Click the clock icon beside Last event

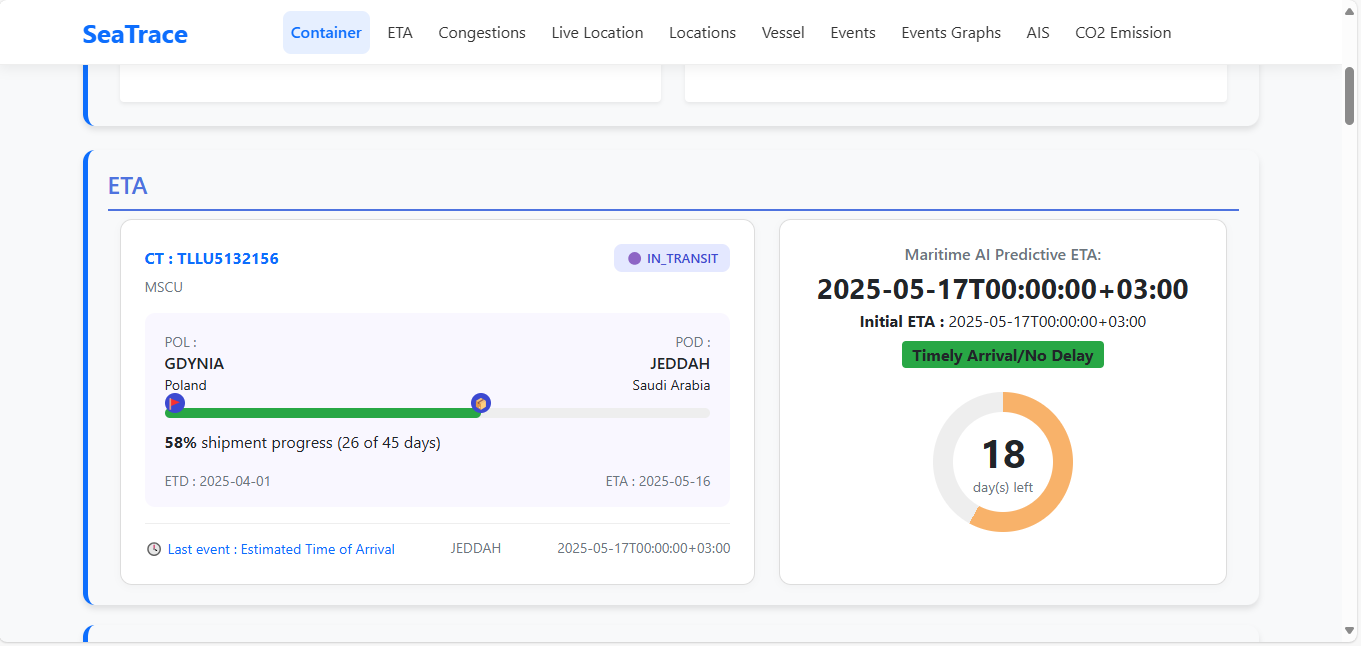point(154,549)
